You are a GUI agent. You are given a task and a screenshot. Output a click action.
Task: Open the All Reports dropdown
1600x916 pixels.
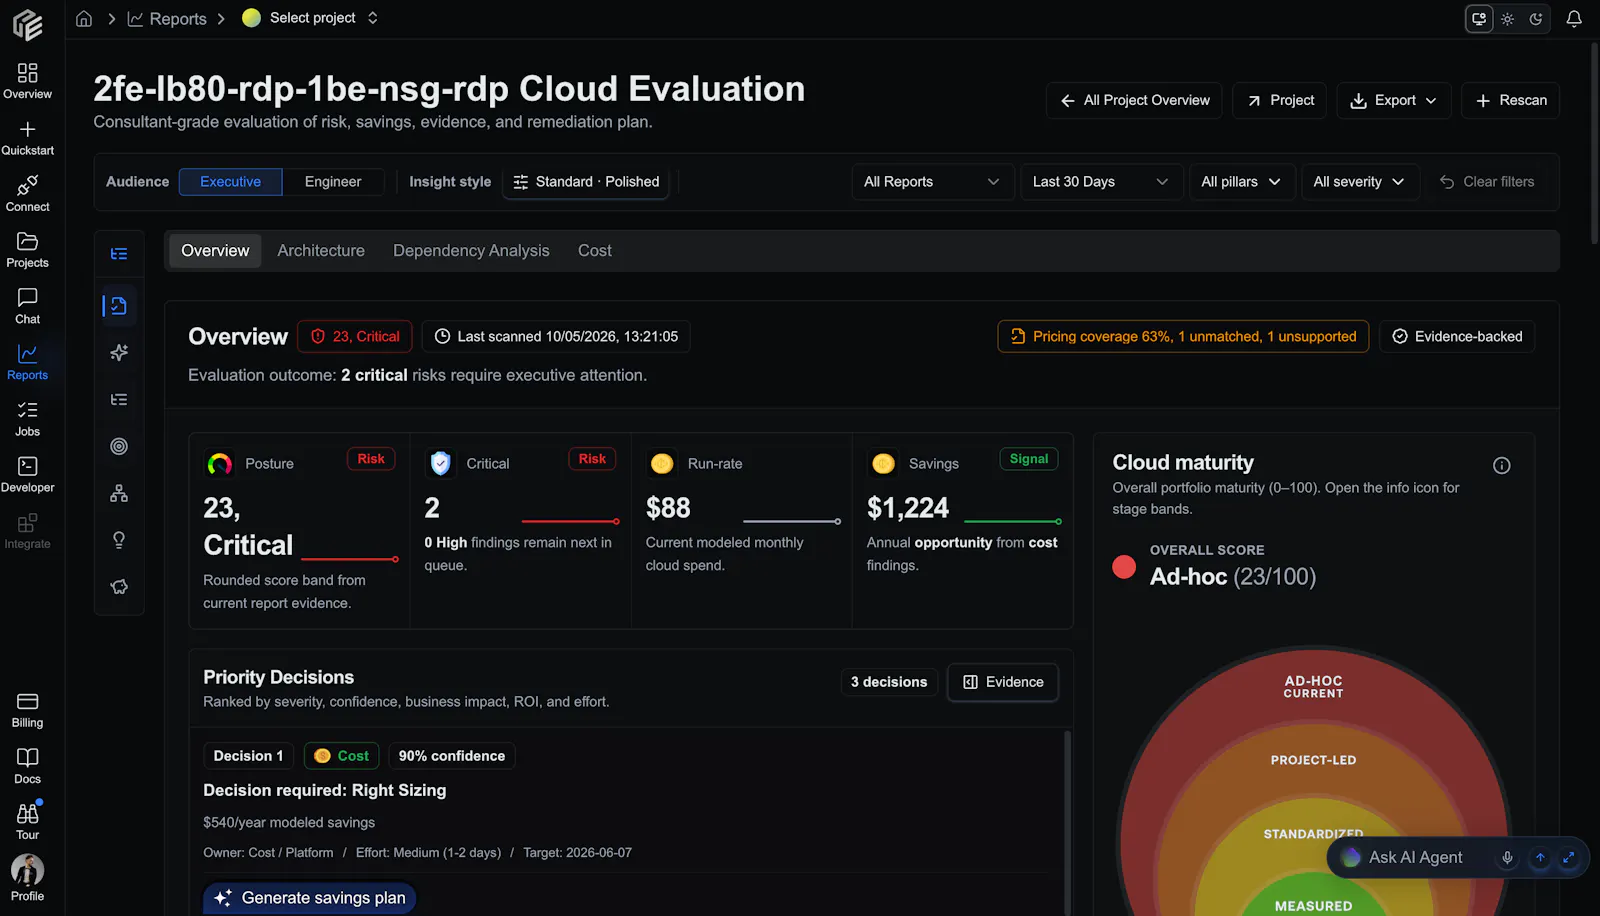(x=931, y=181)
